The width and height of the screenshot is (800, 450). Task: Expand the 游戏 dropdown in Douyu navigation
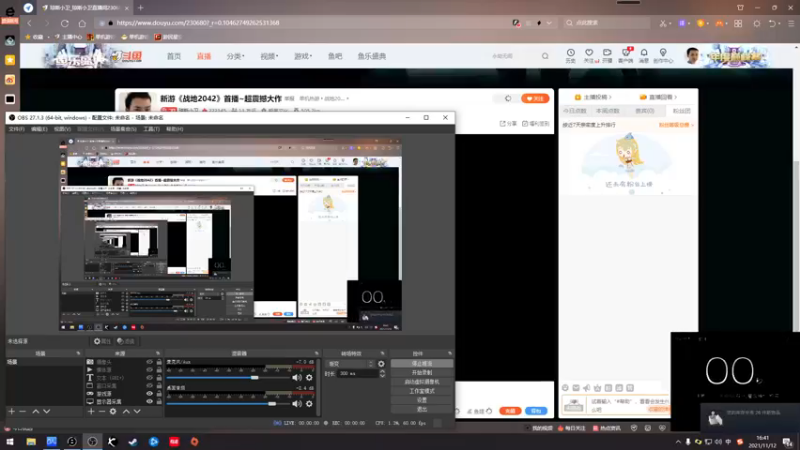[303, 56]
